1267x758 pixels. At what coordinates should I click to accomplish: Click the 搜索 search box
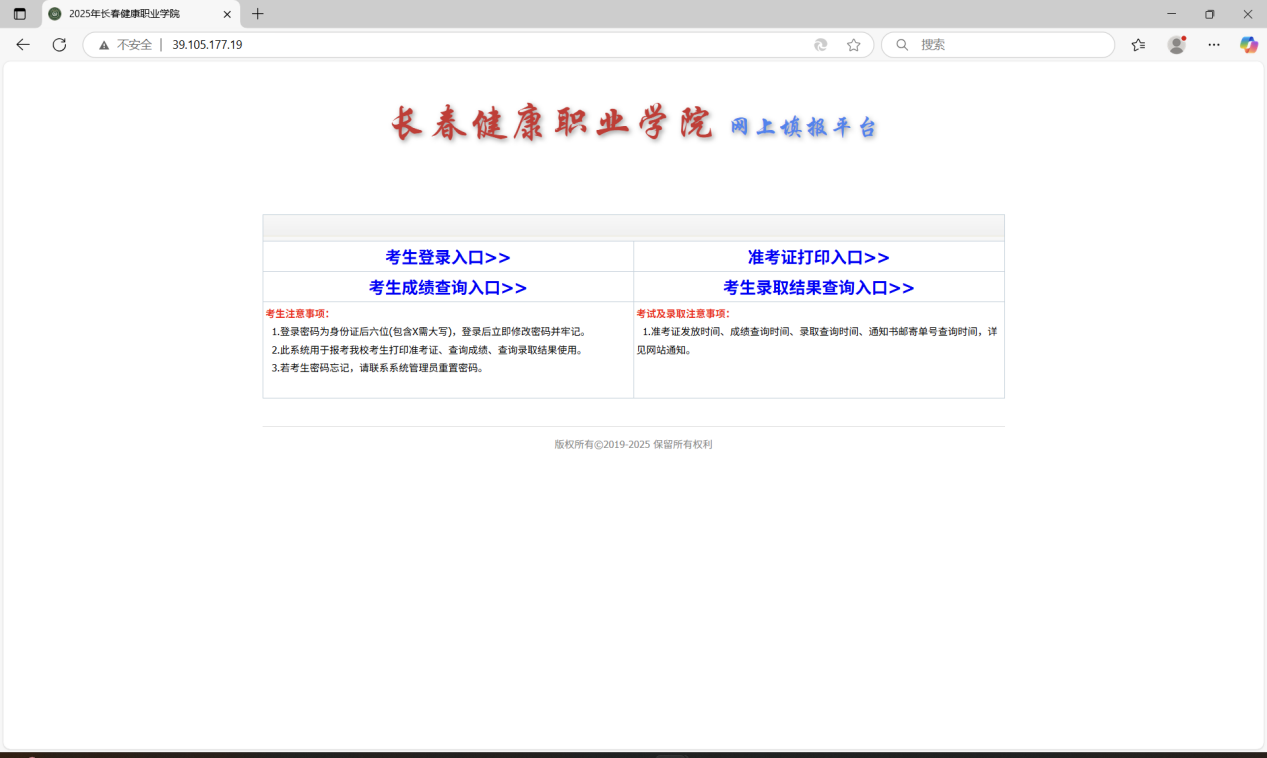pyautogui.click(x=998, y=45)
